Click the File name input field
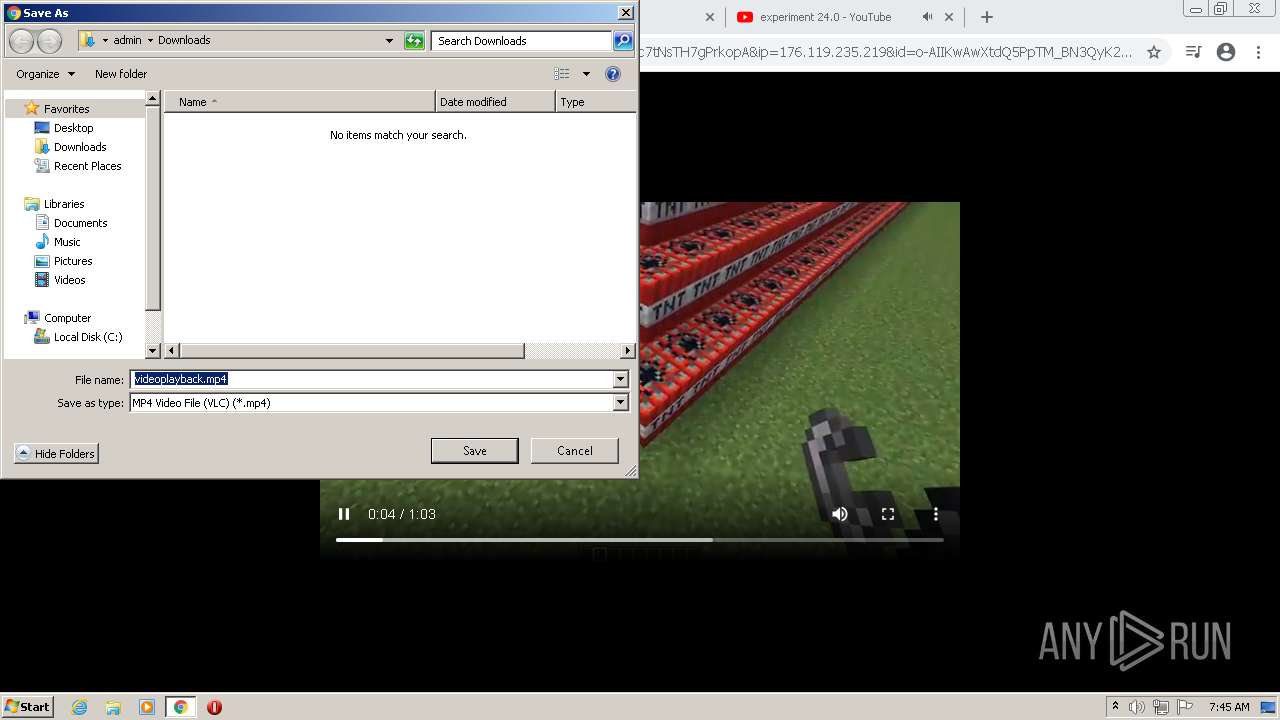This screenshot has height=720, width=1280. pos(372,379)
